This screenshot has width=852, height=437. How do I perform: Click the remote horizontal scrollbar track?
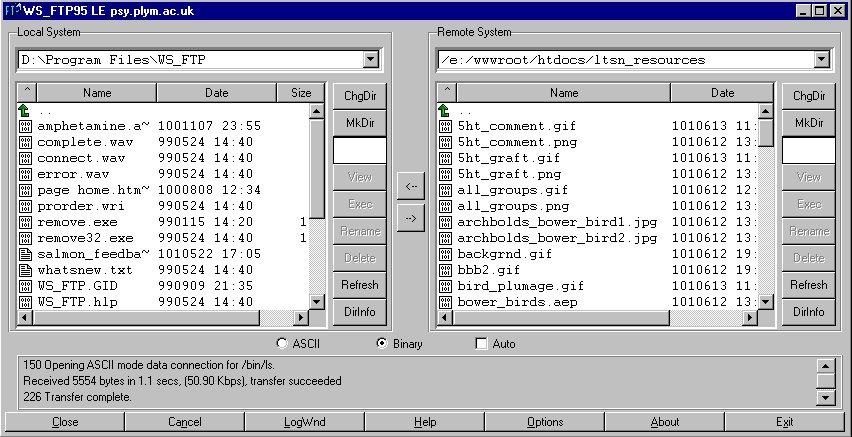pos(600,318)
